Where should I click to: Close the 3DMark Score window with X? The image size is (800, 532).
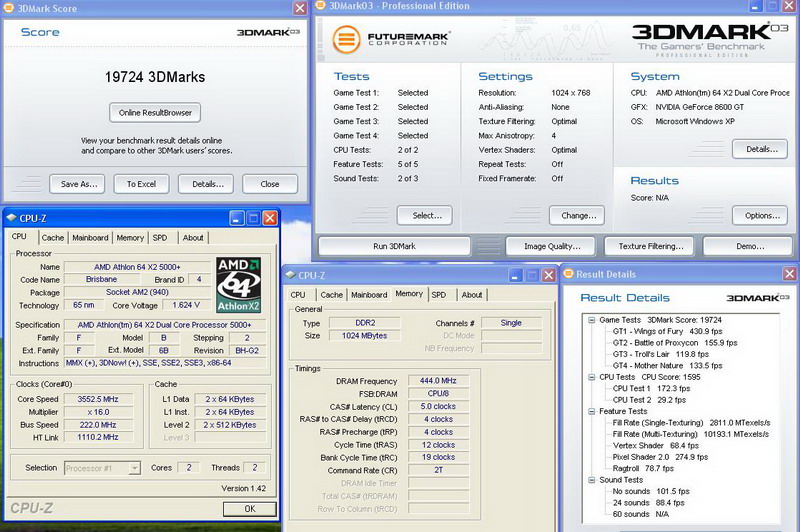300,8
